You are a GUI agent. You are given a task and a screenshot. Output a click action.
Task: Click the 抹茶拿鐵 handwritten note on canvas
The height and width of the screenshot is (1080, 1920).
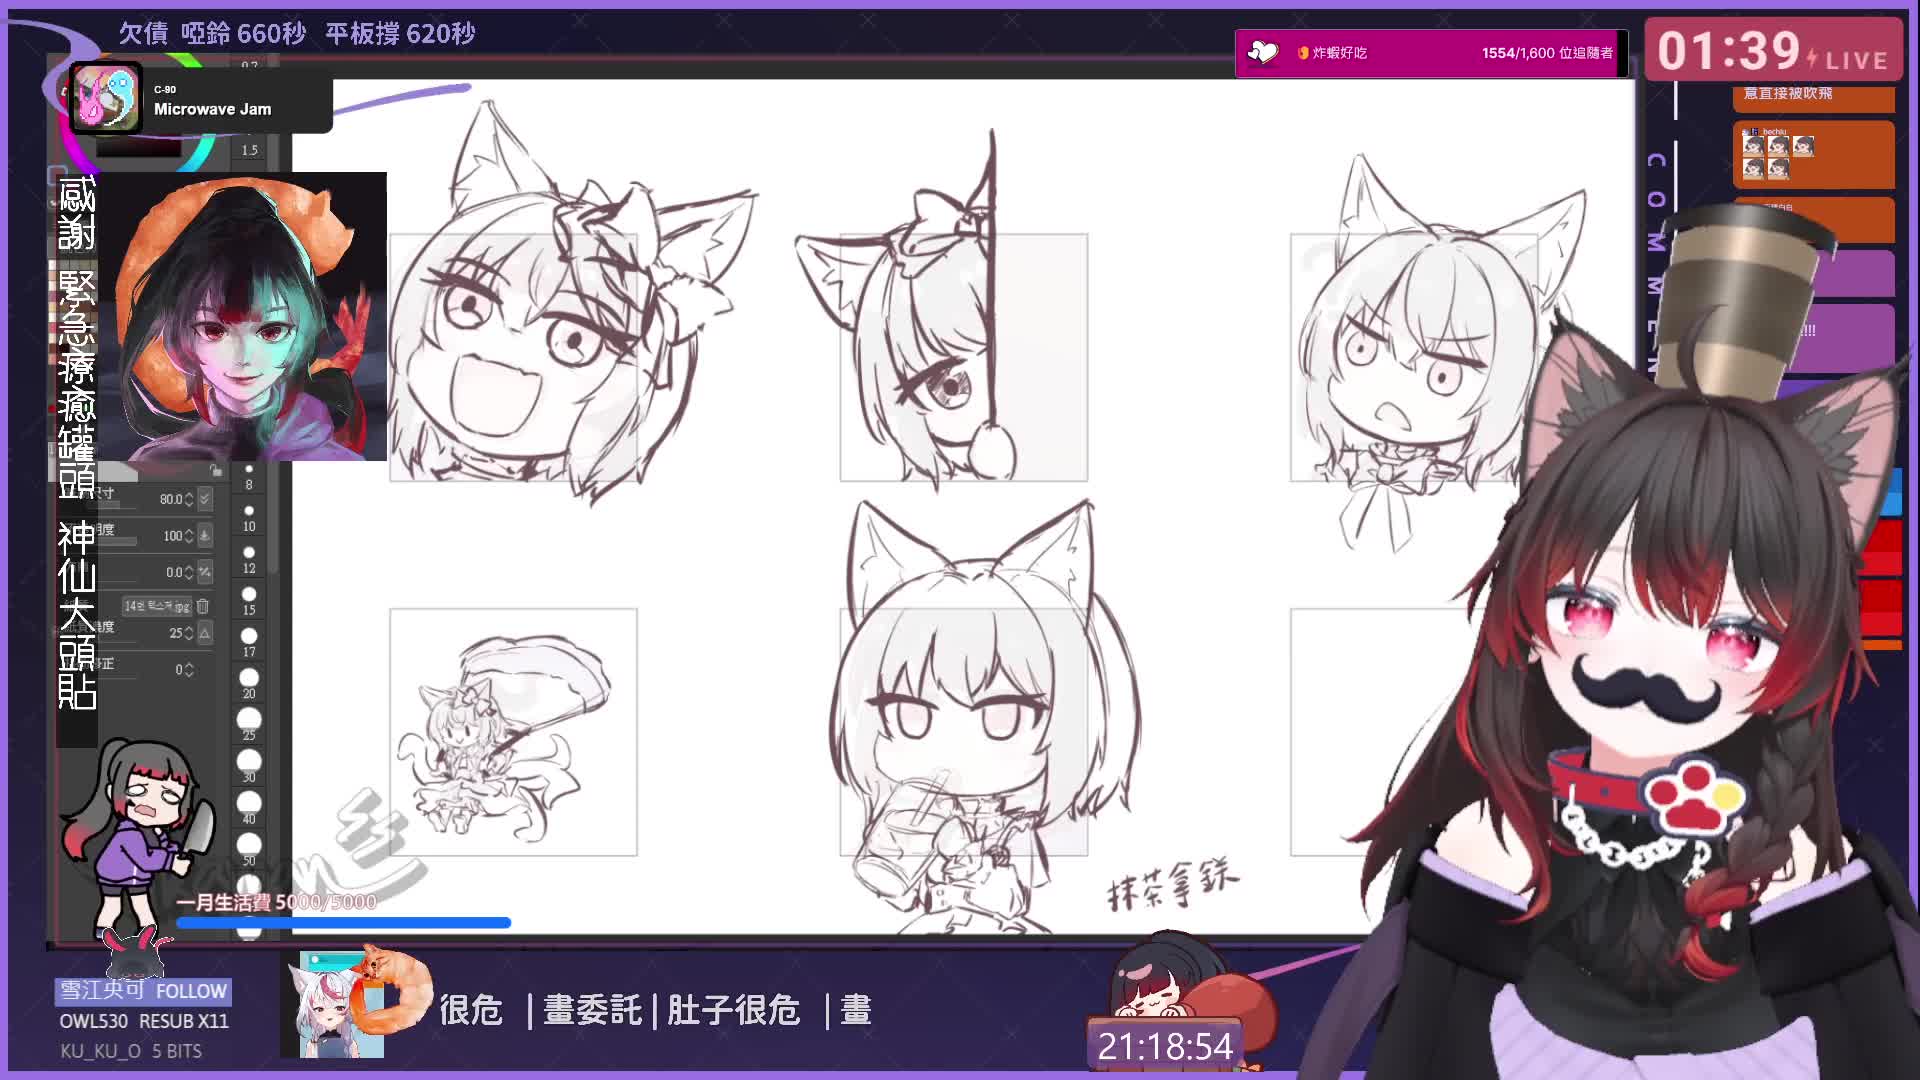[x=1173, y=884]
